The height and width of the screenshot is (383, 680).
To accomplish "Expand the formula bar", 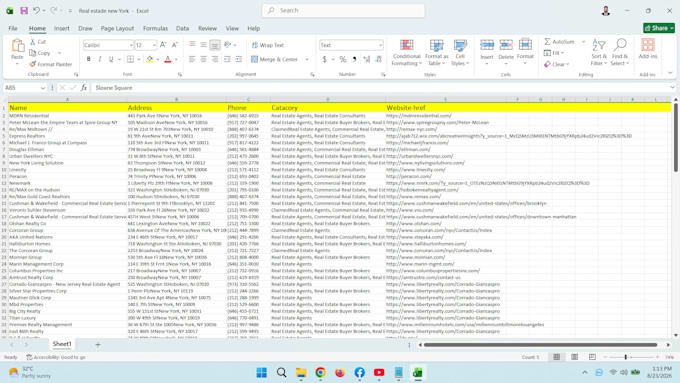I will [672, 88].
